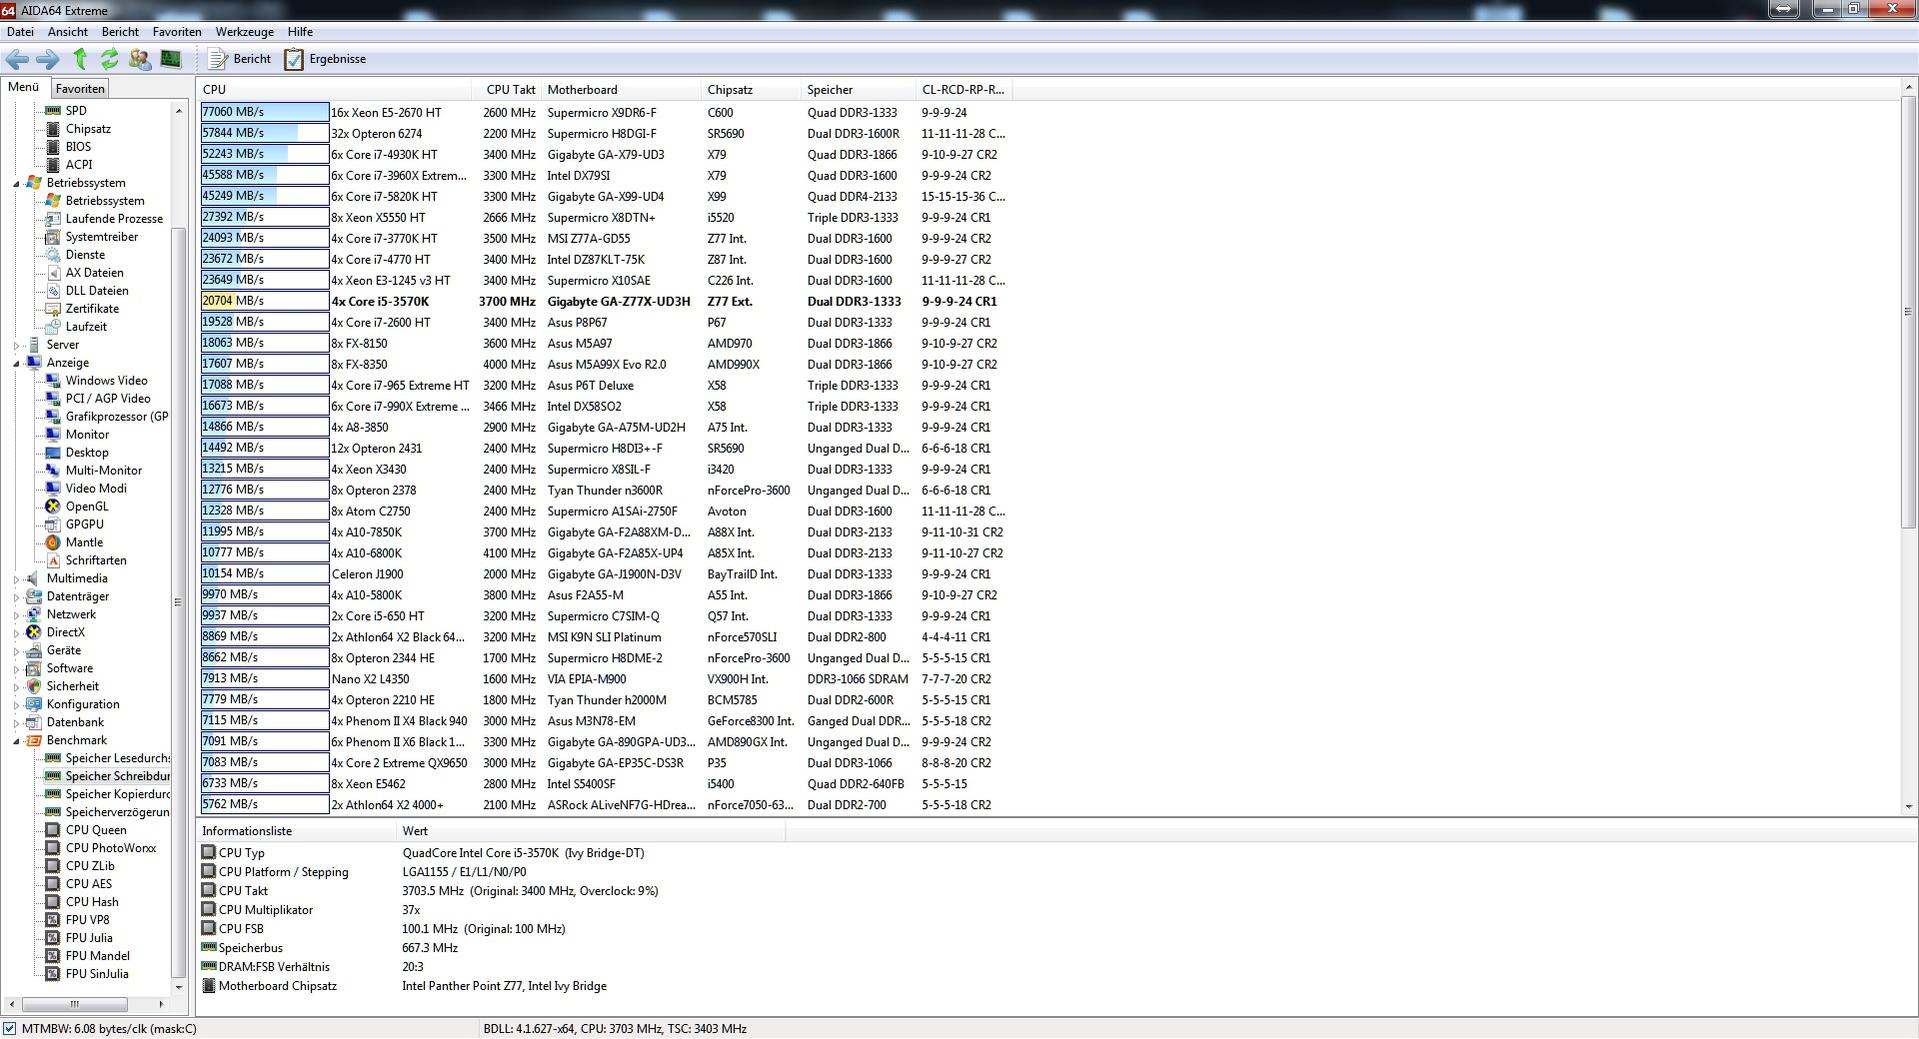This screenshot has height=1039, width=1919.
Task: Click the green up-arrow toolbar icon
Action: tap(80, 59)
